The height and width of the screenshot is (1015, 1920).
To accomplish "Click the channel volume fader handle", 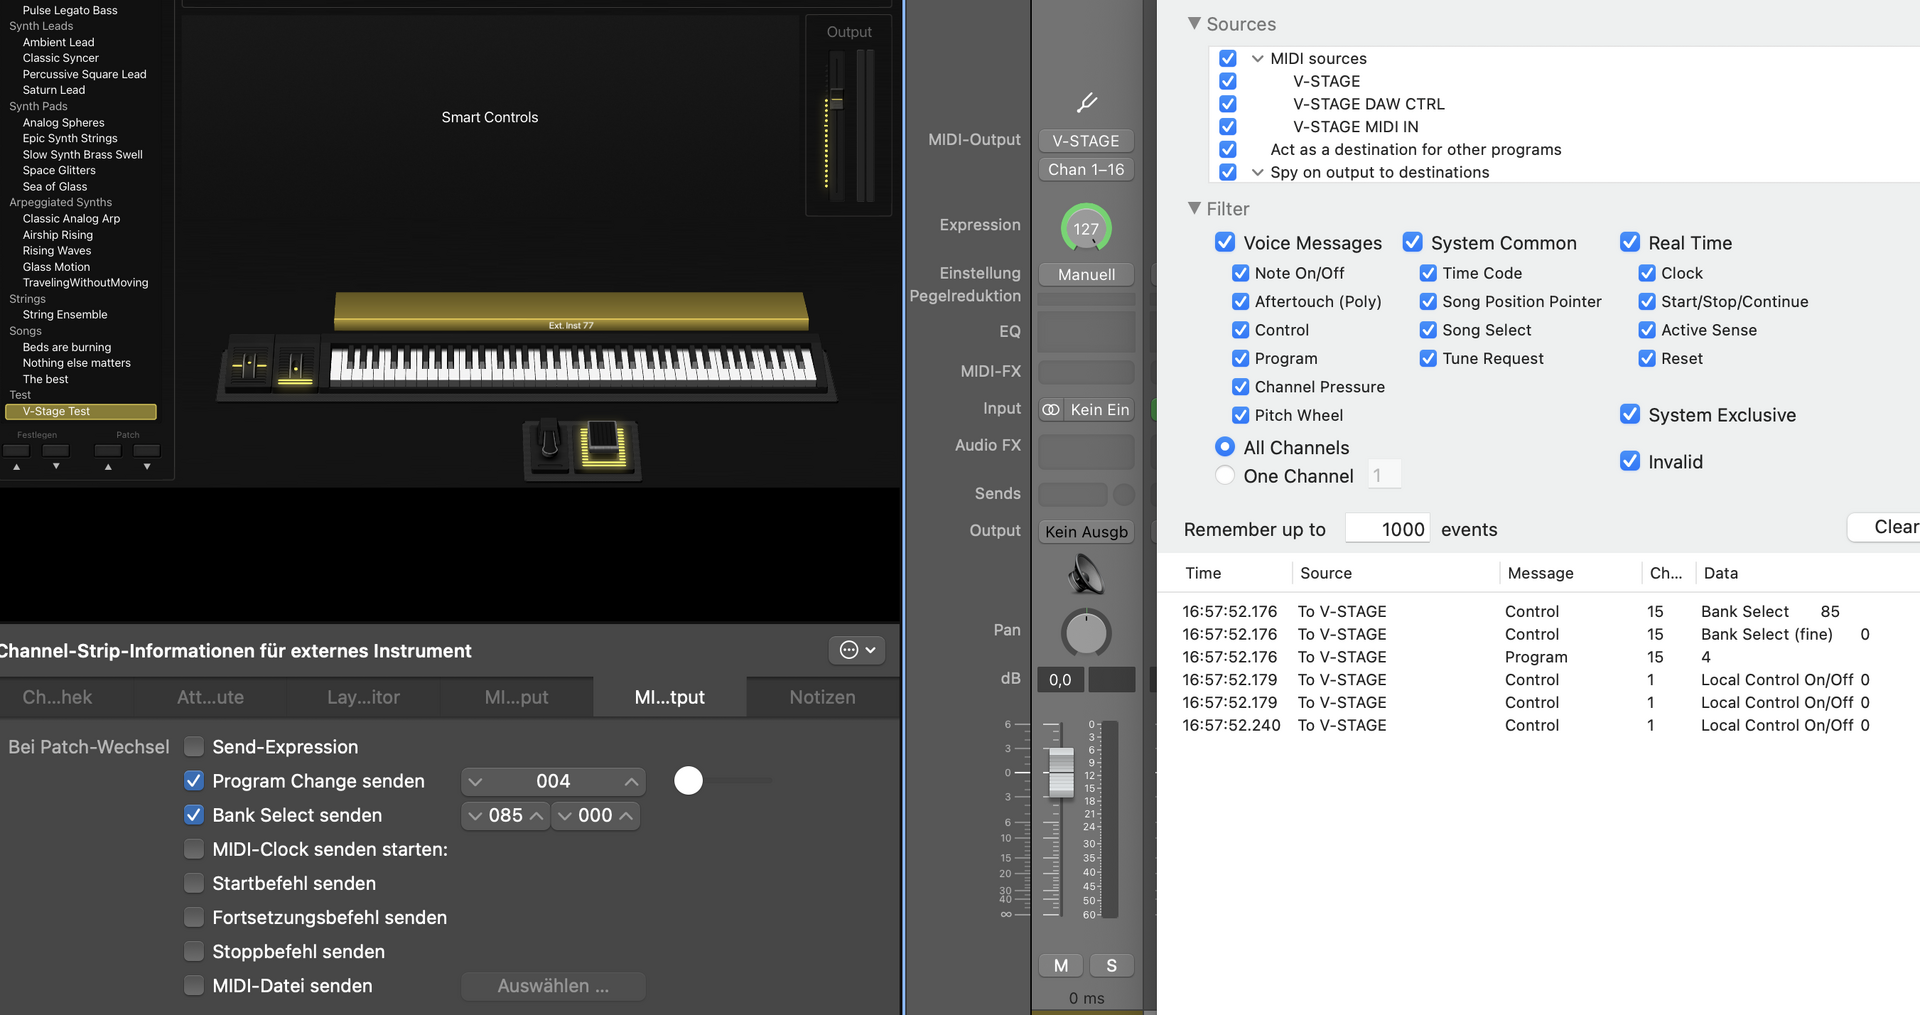I will pyautogui.click(x=1060, y=771).
